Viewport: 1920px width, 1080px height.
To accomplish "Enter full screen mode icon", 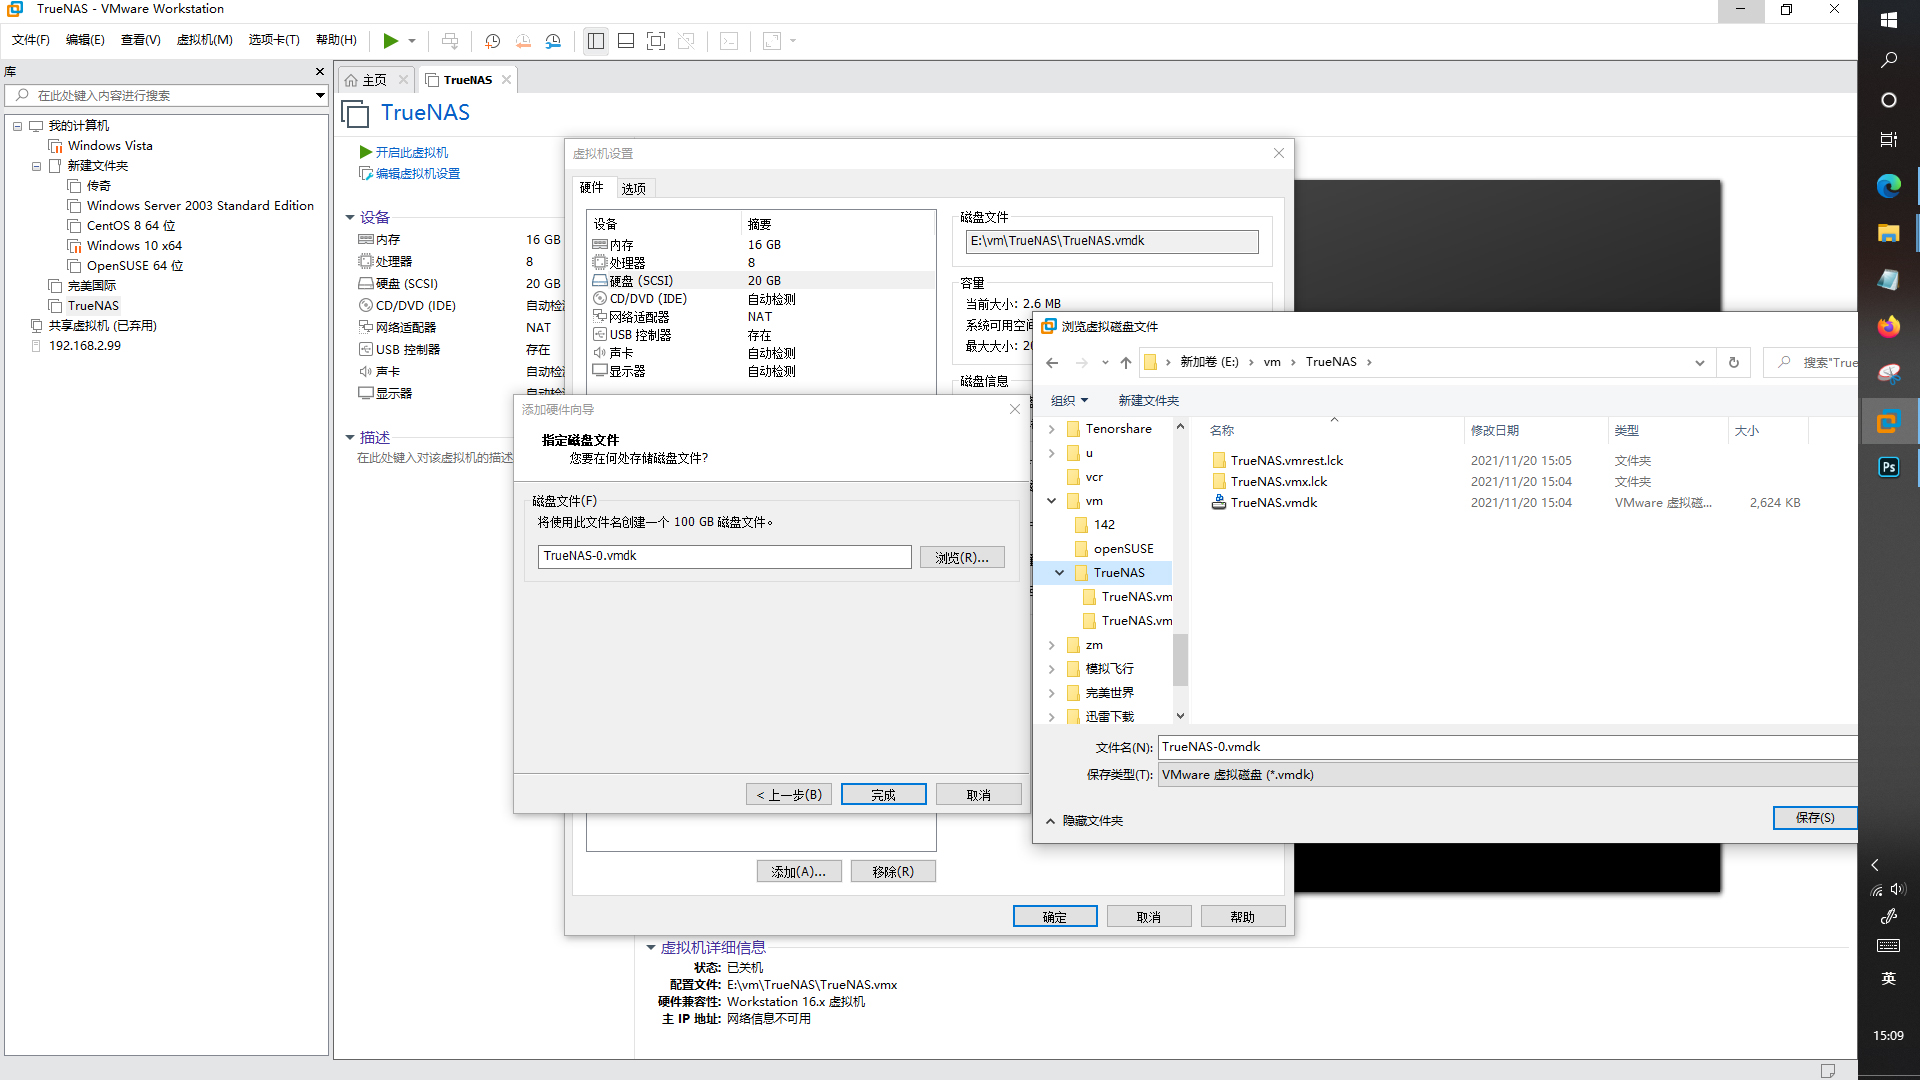I will (656, 41).
